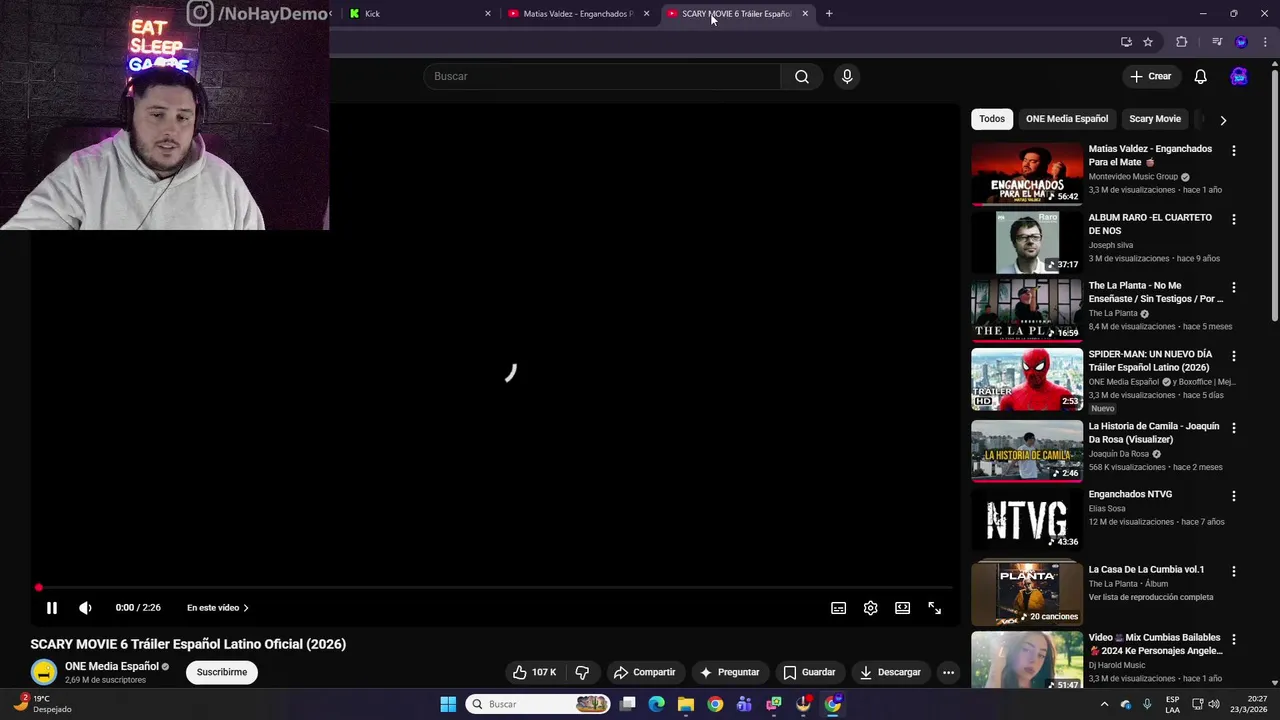Select the Scary Movie filter chip

click(x=1155, y=119)
